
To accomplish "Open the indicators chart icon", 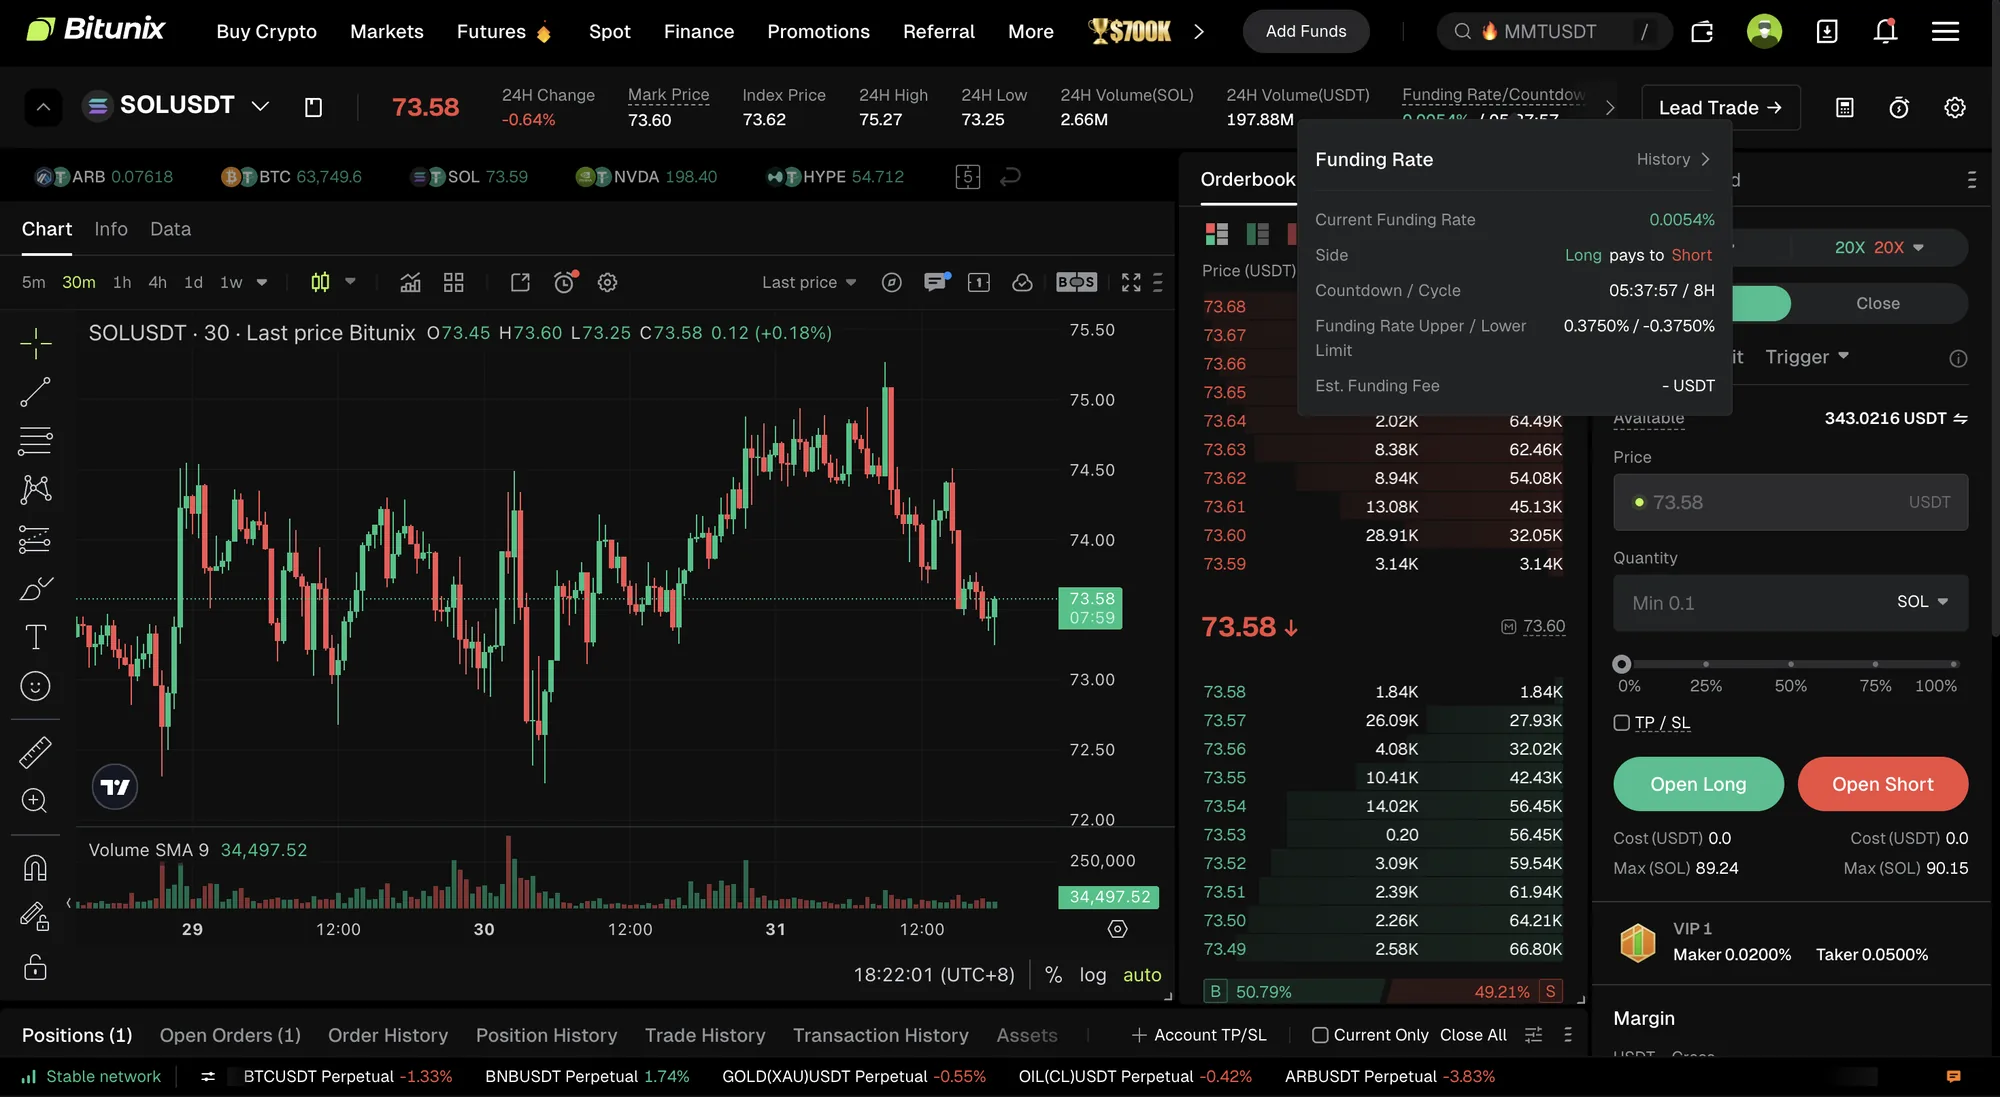I will click(x=410, y=283).
